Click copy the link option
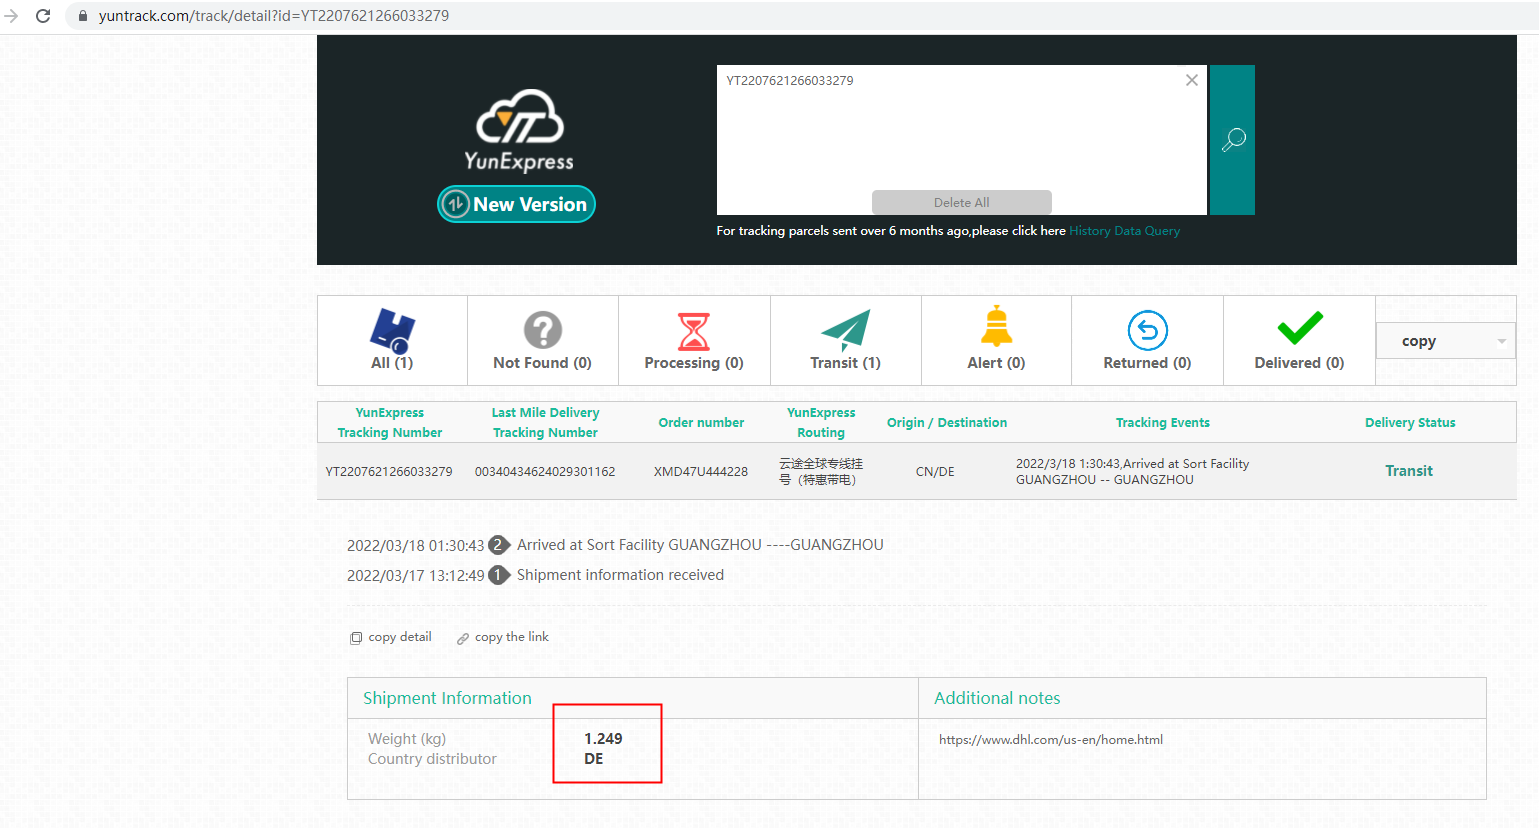 click(503, 637)
